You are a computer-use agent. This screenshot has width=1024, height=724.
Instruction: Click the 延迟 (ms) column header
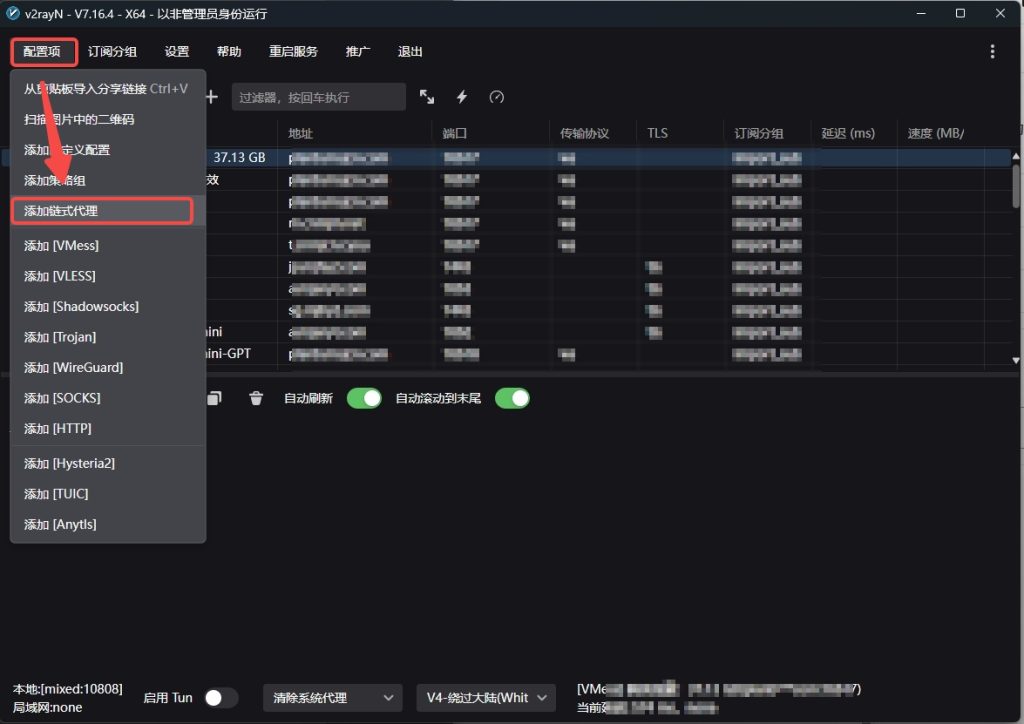click(x=847, y=133)
